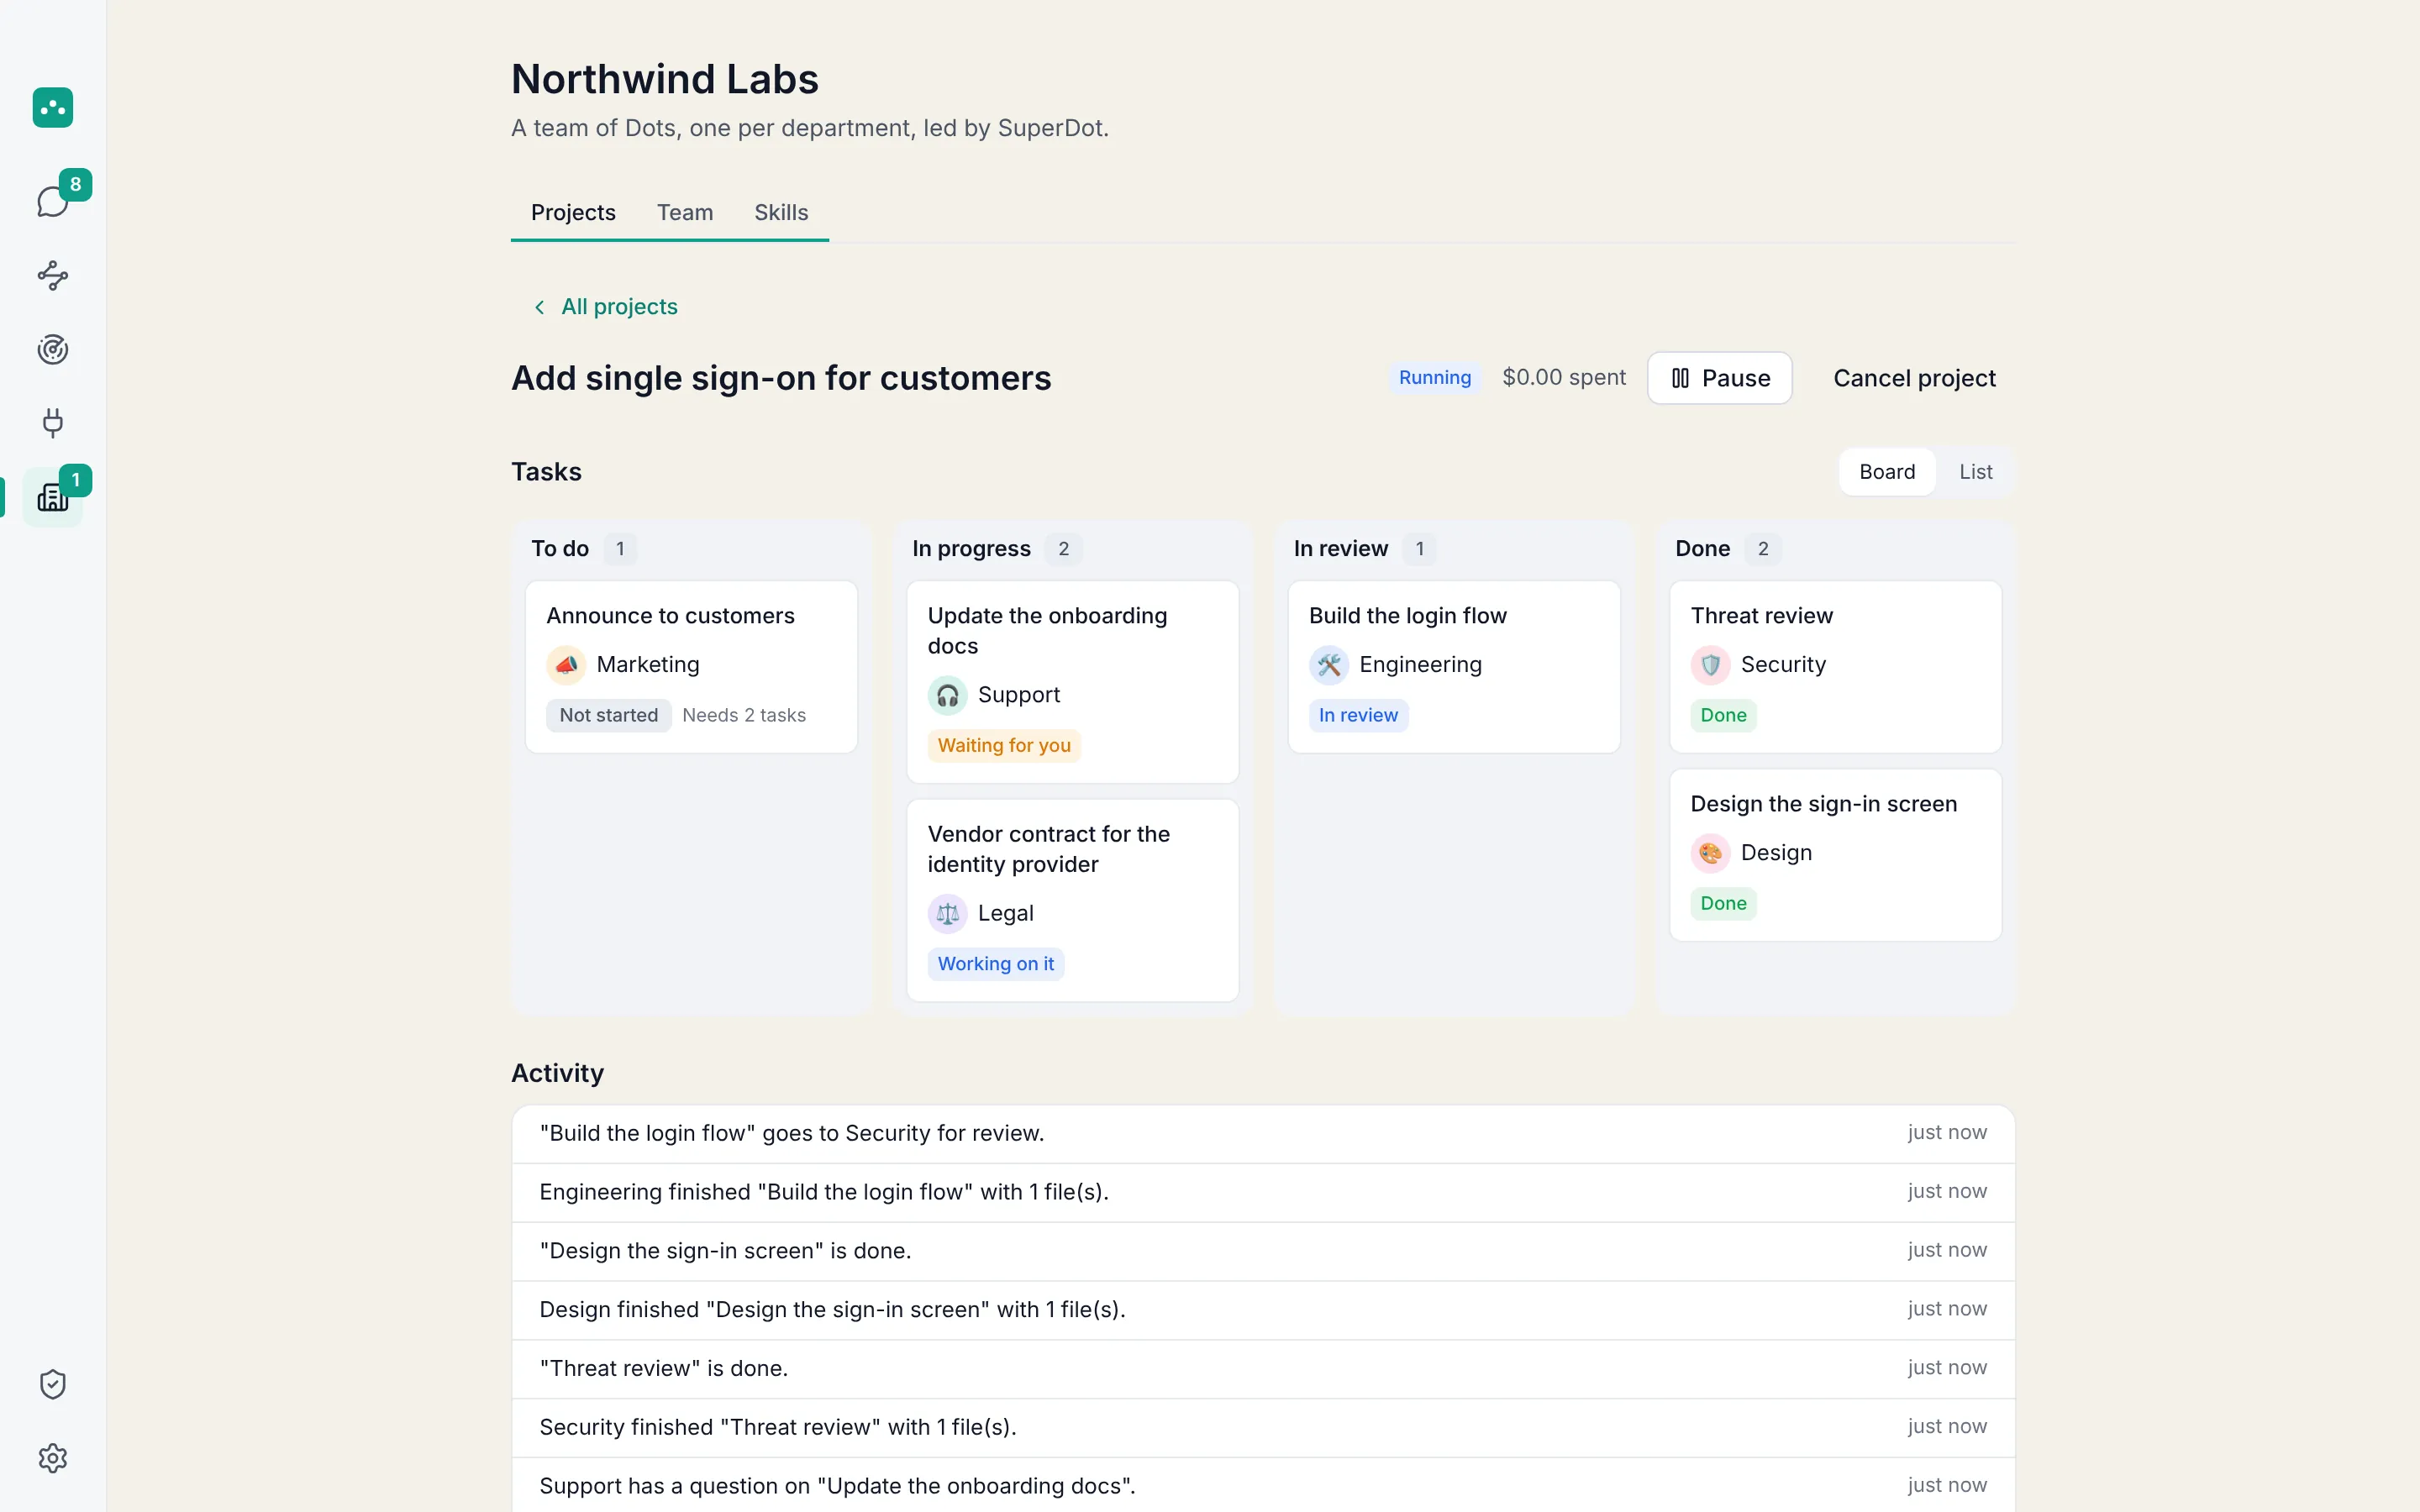
Task: Click the Needs 2 tasks label
Action: pyautogui.click(x=744, y=716)
